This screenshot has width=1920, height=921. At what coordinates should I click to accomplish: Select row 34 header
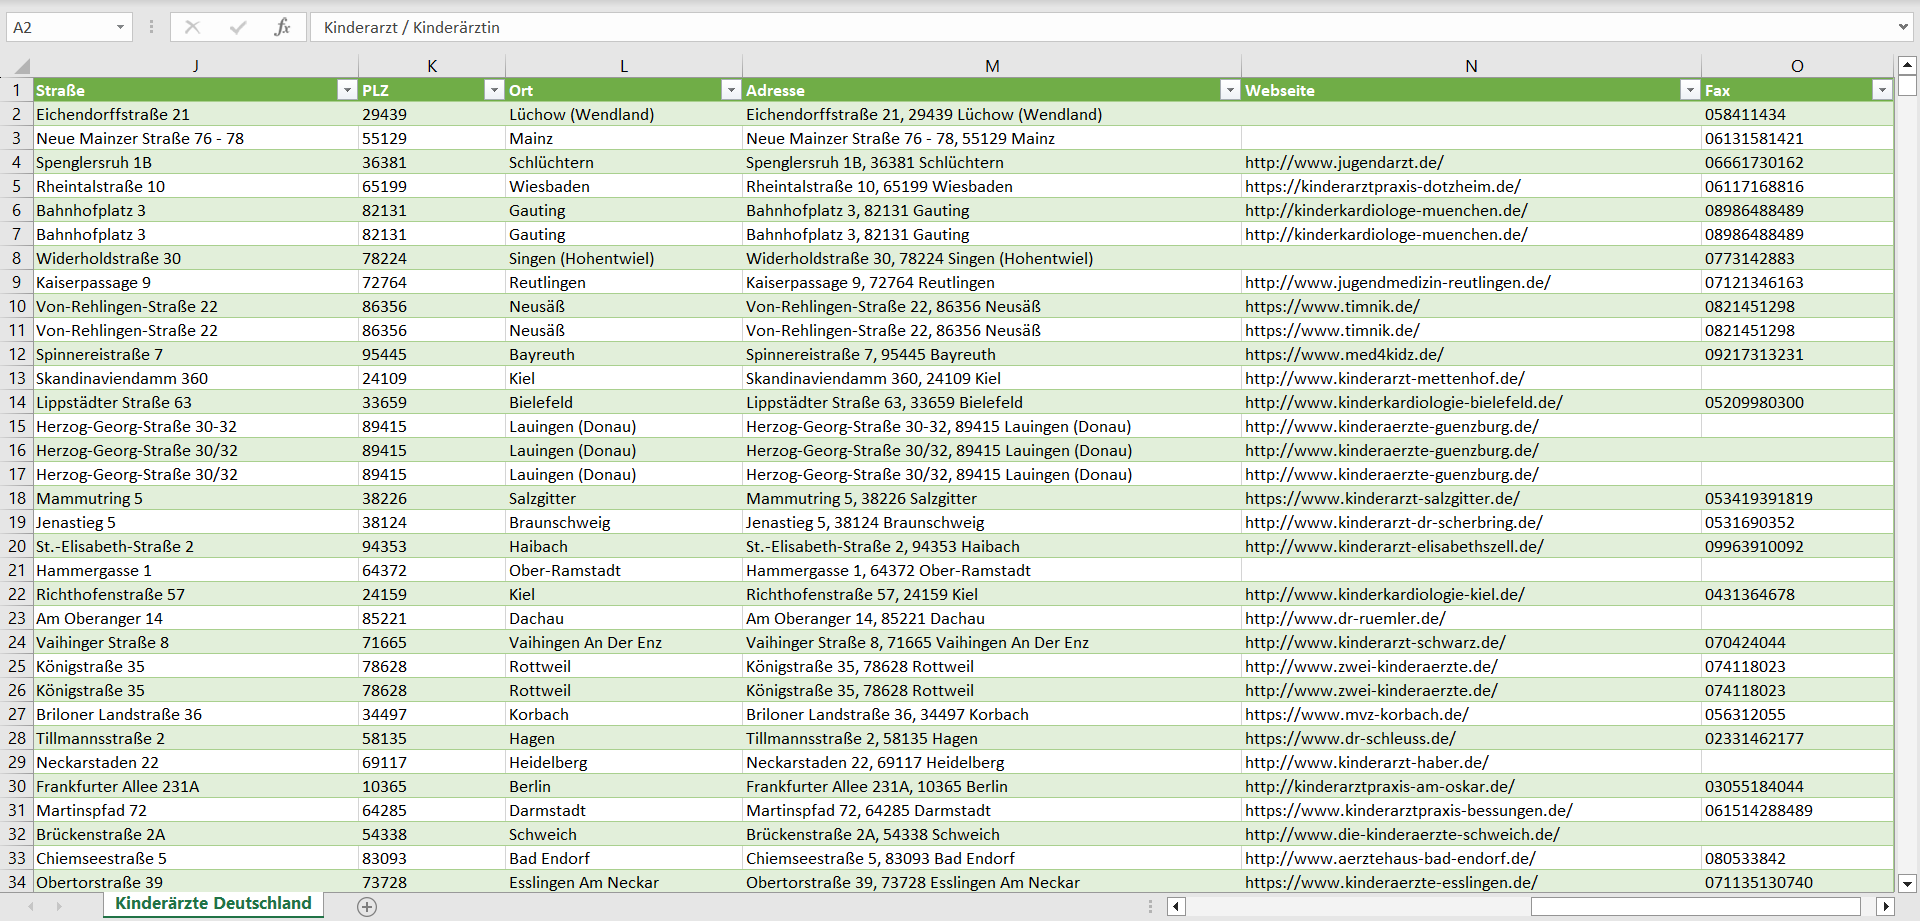point(17,882)
